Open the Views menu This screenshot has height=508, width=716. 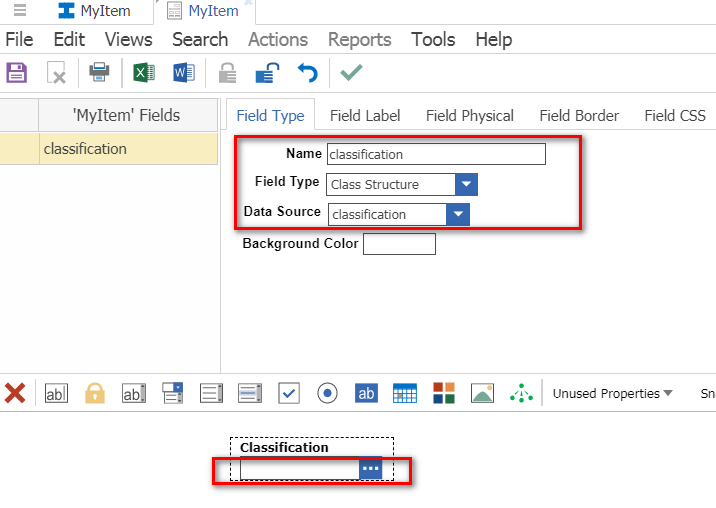[128, 40]
